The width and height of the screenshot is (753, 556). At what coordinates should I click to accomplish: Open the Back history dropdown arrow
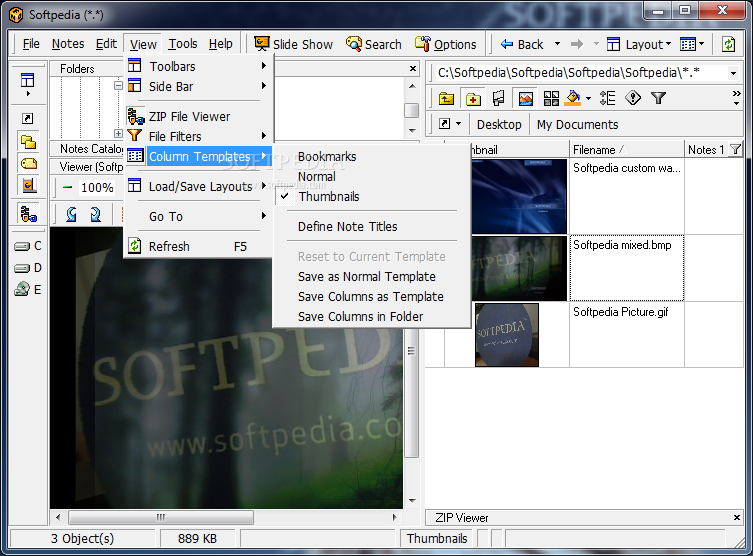[557, 44]
